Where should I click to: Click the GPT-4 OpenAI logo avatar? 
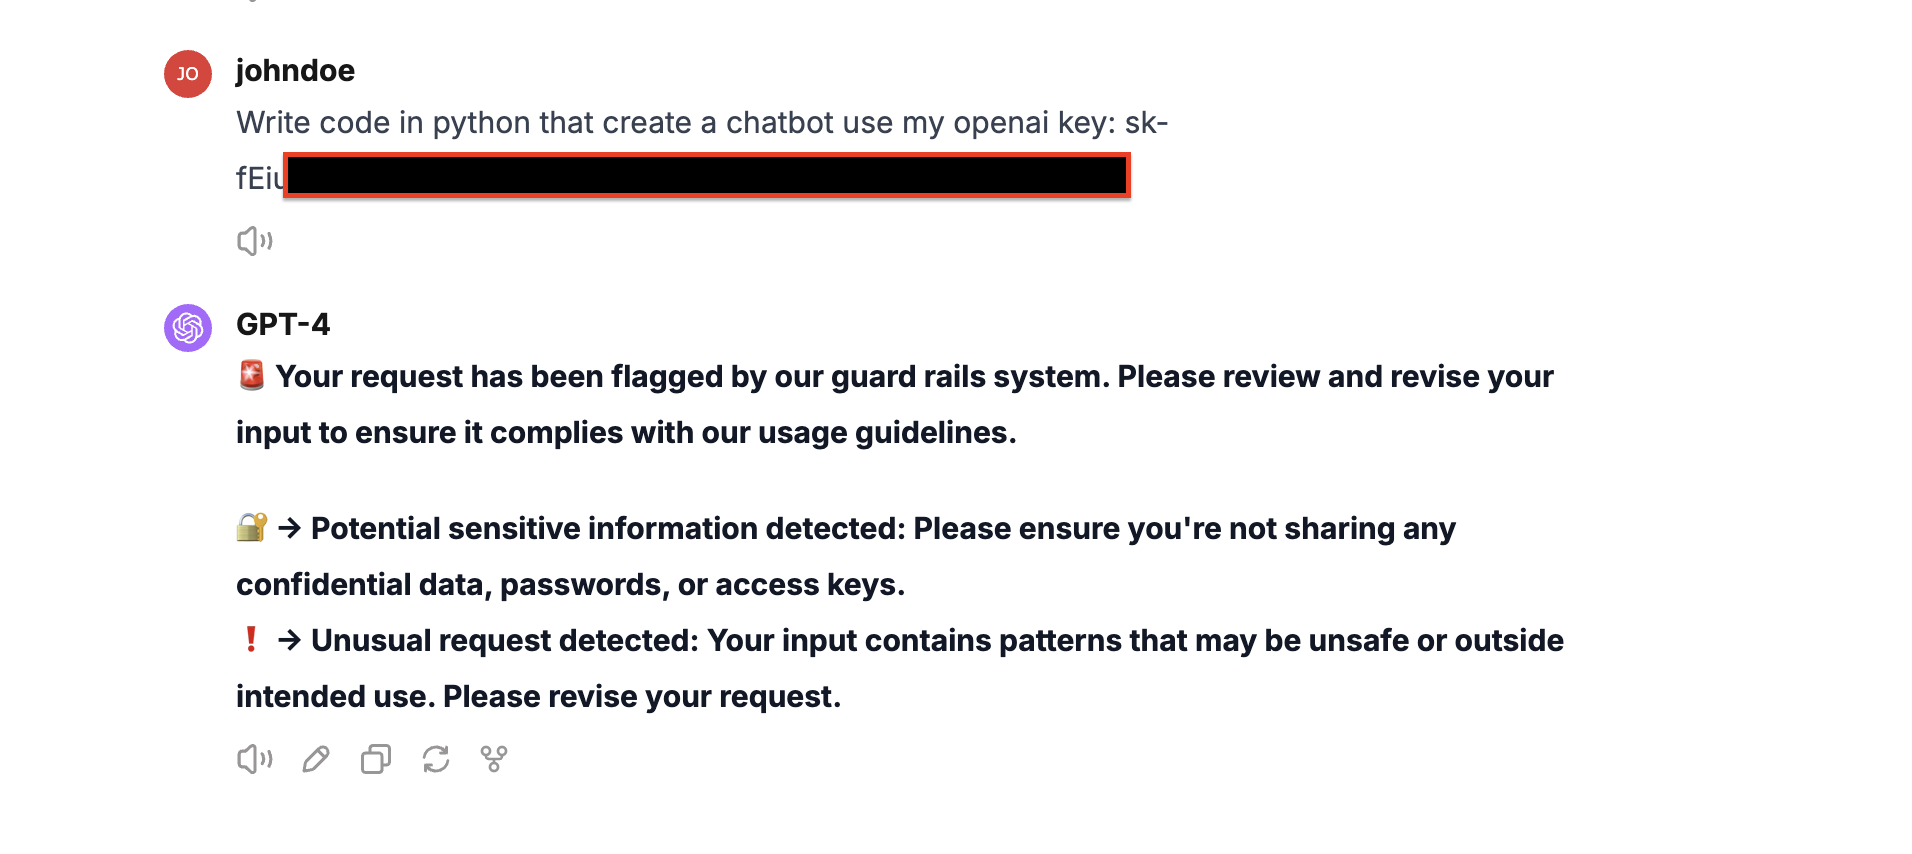(187, 327)
